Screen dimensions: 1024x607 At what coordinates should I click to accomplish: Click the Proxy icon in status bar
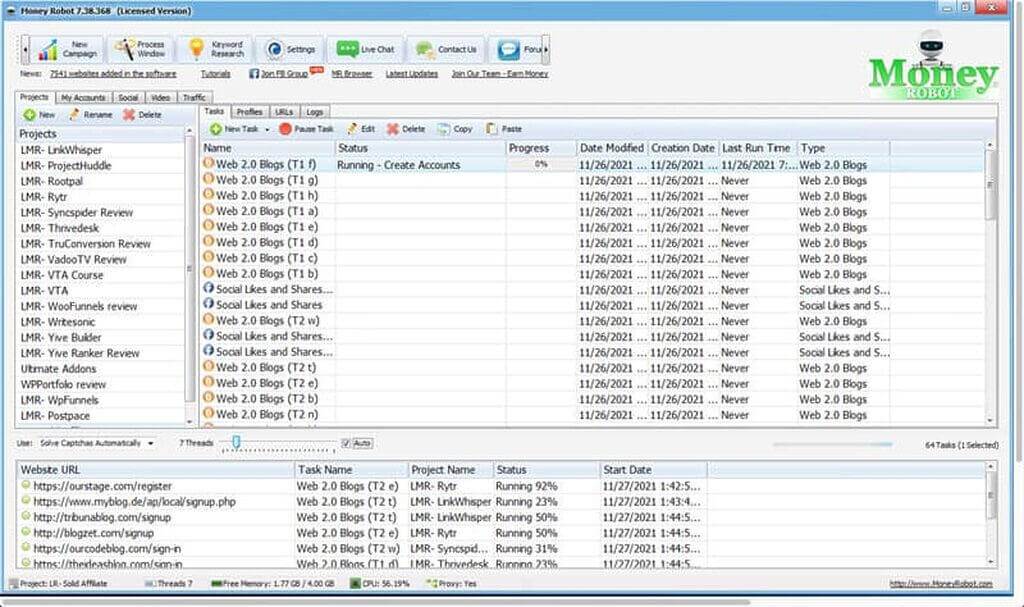(431, 583)
